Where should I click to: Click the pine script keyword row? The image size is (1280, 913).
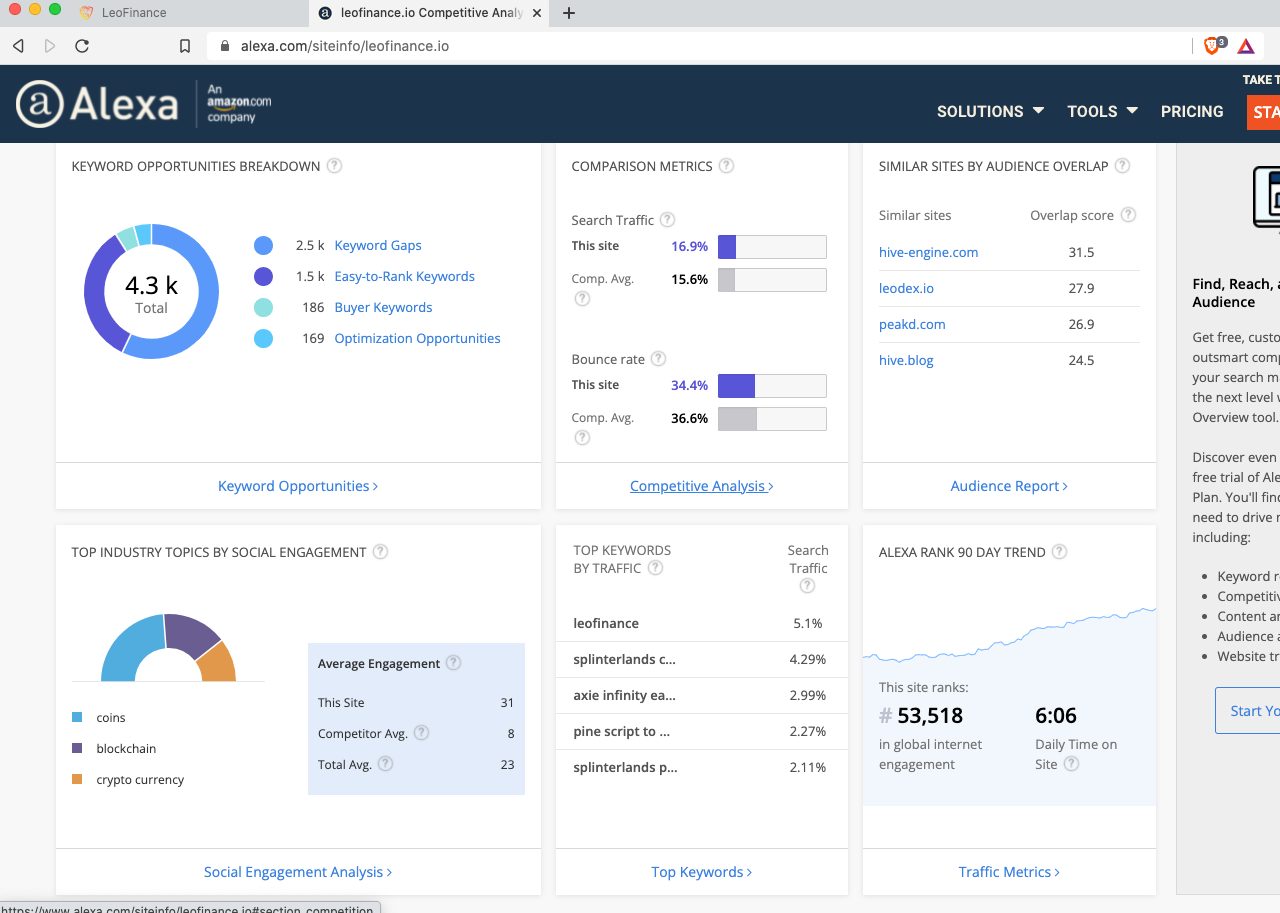pyautogui.click(x=702, y=731)
